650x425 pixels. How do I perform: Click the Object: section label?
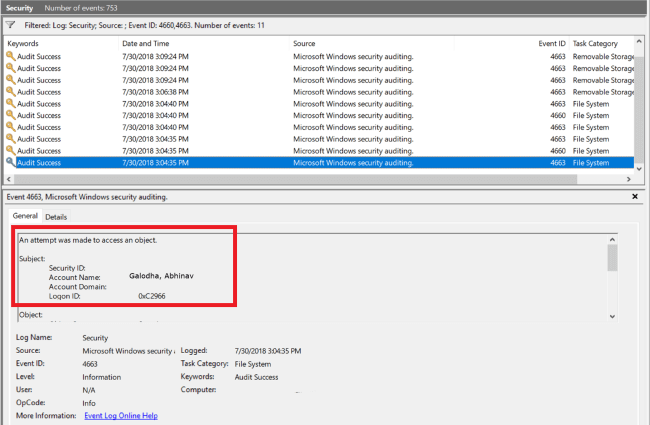tap(31, 315)
